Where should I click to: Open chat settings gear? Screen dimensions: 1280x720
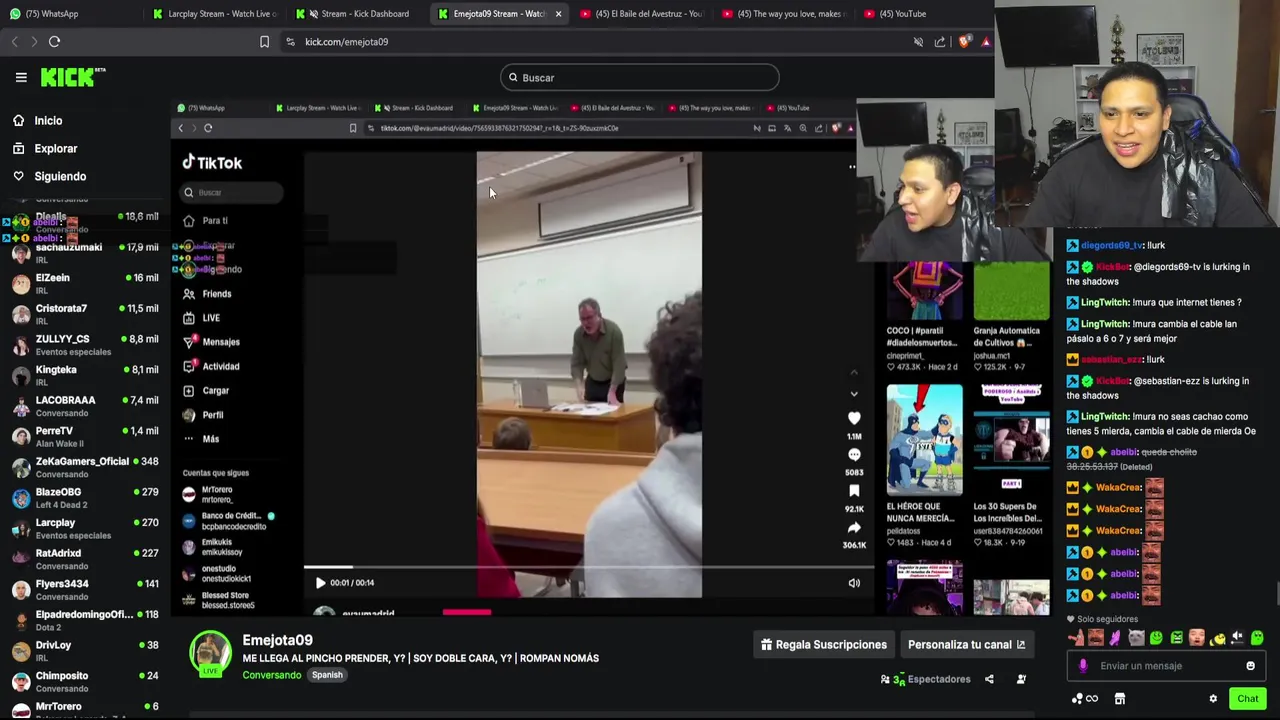[1213, 699]
